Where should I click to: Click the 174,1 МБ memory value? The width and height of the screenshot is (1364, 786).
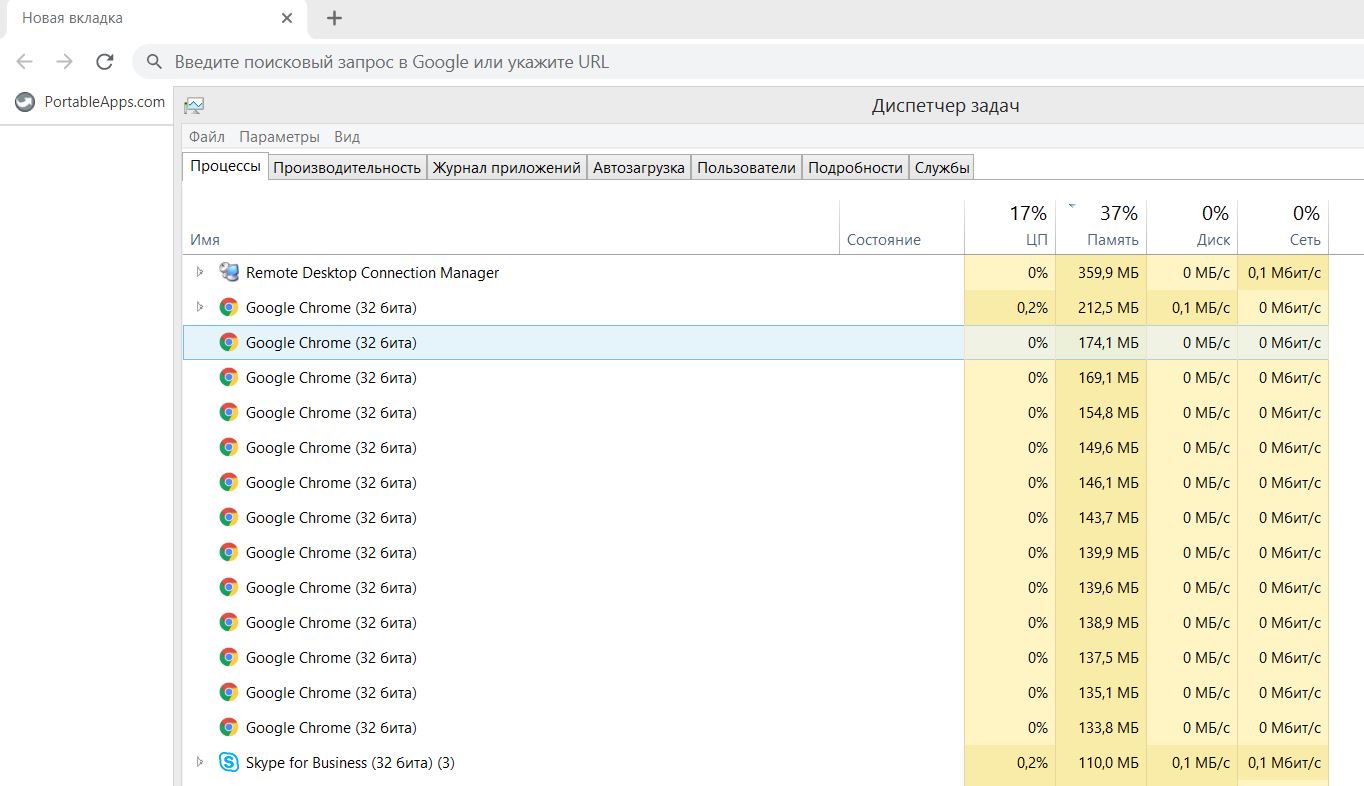(1108, 343)
